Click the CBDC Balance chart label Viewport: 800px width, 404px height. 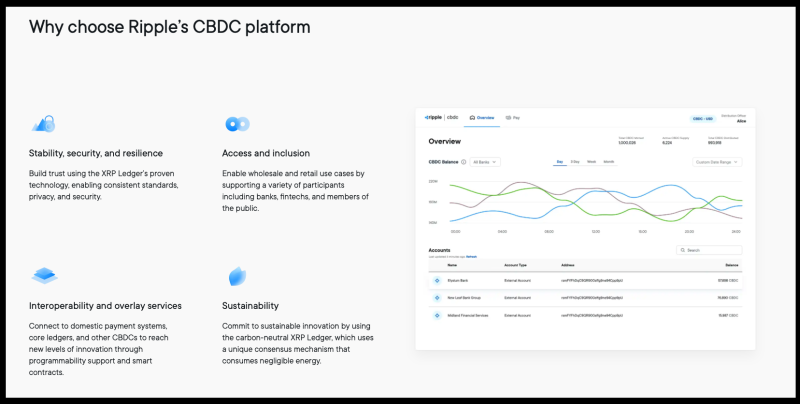[443, 162]
